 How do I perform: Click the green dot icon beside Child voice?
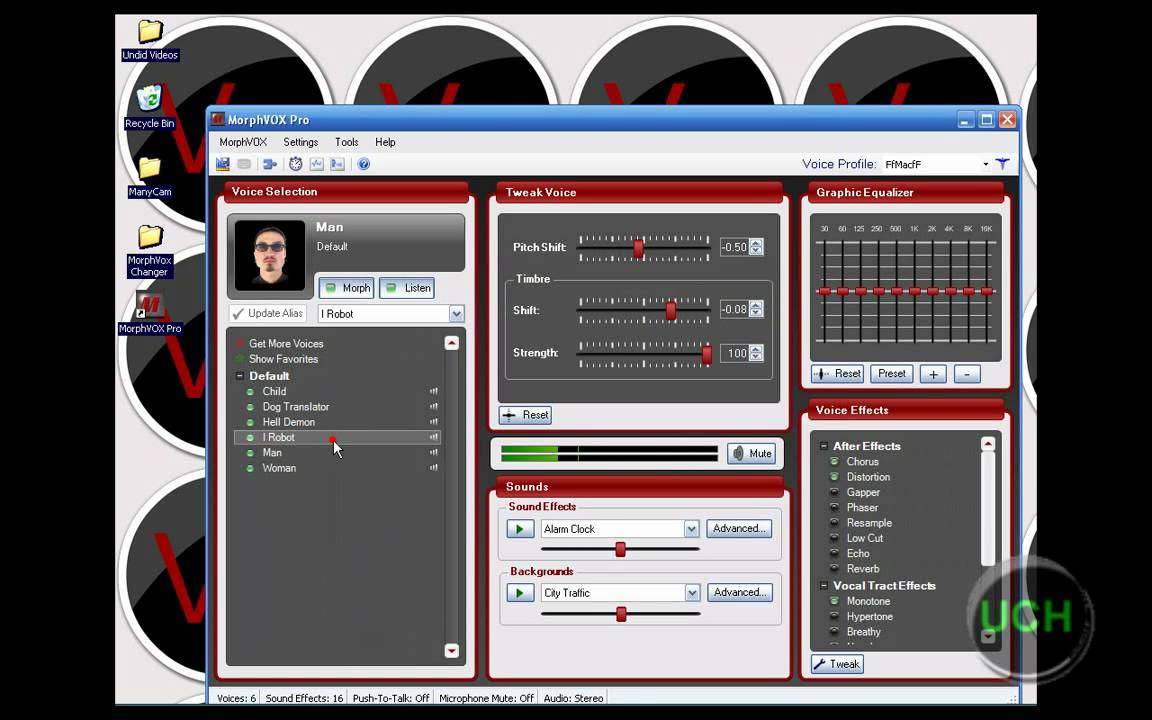[x=250, y=392]
